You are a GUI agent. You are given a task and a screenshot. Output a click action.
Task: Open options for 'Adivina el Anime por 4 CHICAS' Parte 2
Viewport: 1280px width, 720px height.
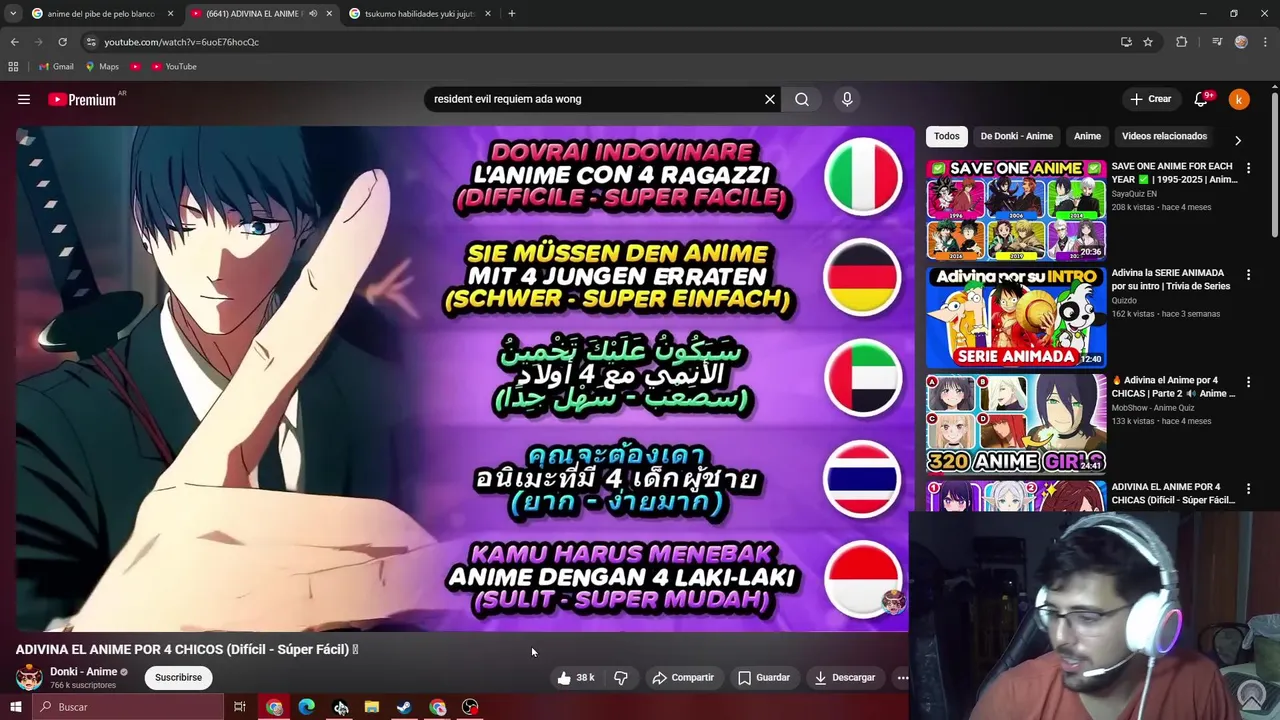[1248, 382]
